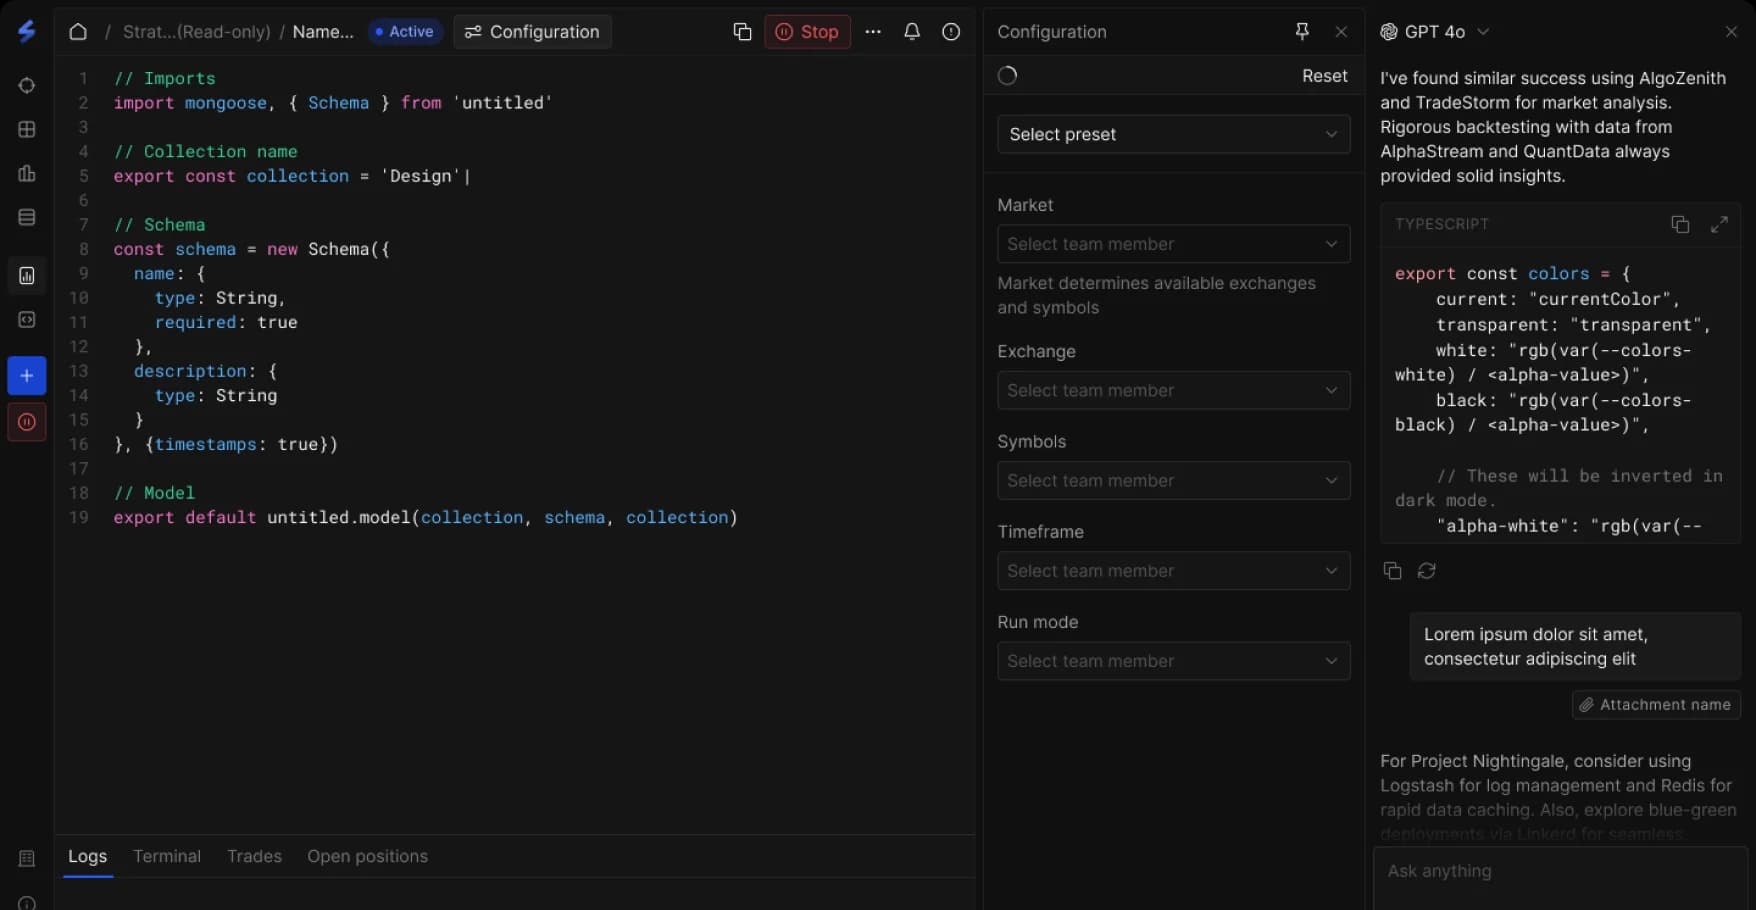Click the loading spinner in Configuration panel
Viewport: 1756px width, 910px height.
[x=1008, y=75]
